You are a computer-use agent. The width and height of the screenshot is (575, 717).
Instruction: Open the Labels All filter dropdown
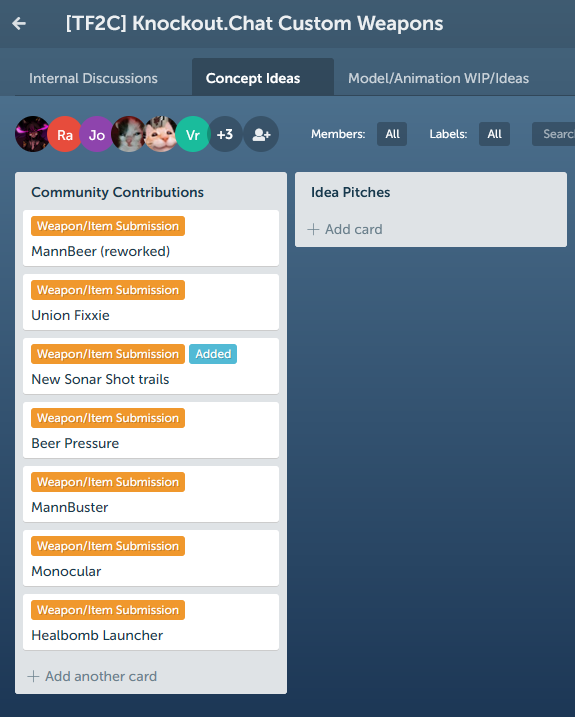[x=494, y=134]
